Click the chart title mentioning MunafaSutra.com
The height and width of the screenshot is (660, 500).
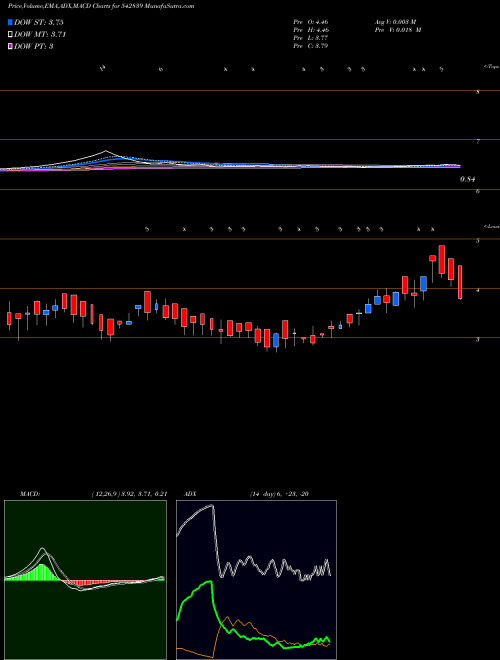(x=101, y=6)
